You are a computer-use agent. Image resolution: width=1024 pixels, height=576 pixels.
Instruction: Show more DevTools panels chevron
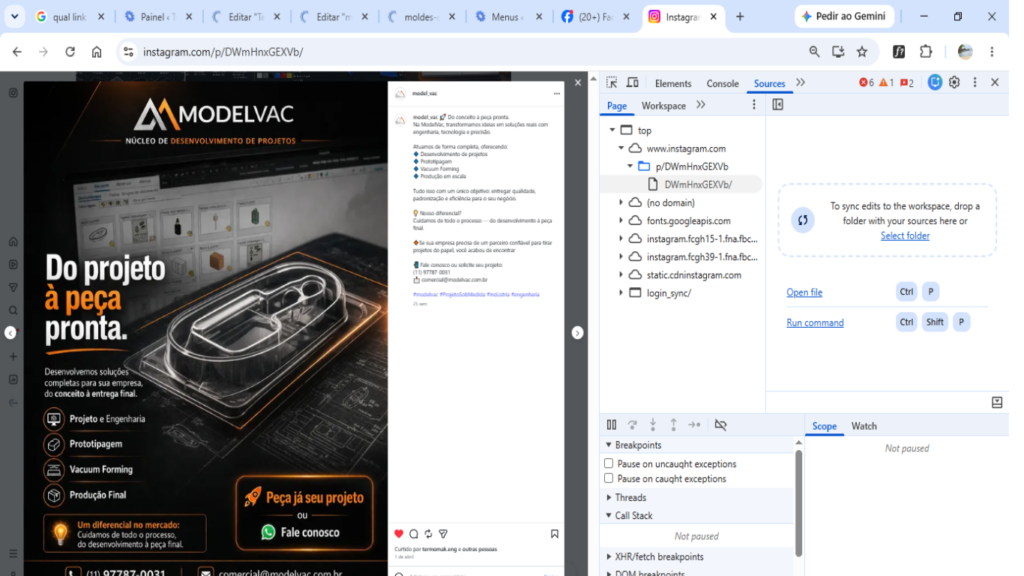click(801, 83)
